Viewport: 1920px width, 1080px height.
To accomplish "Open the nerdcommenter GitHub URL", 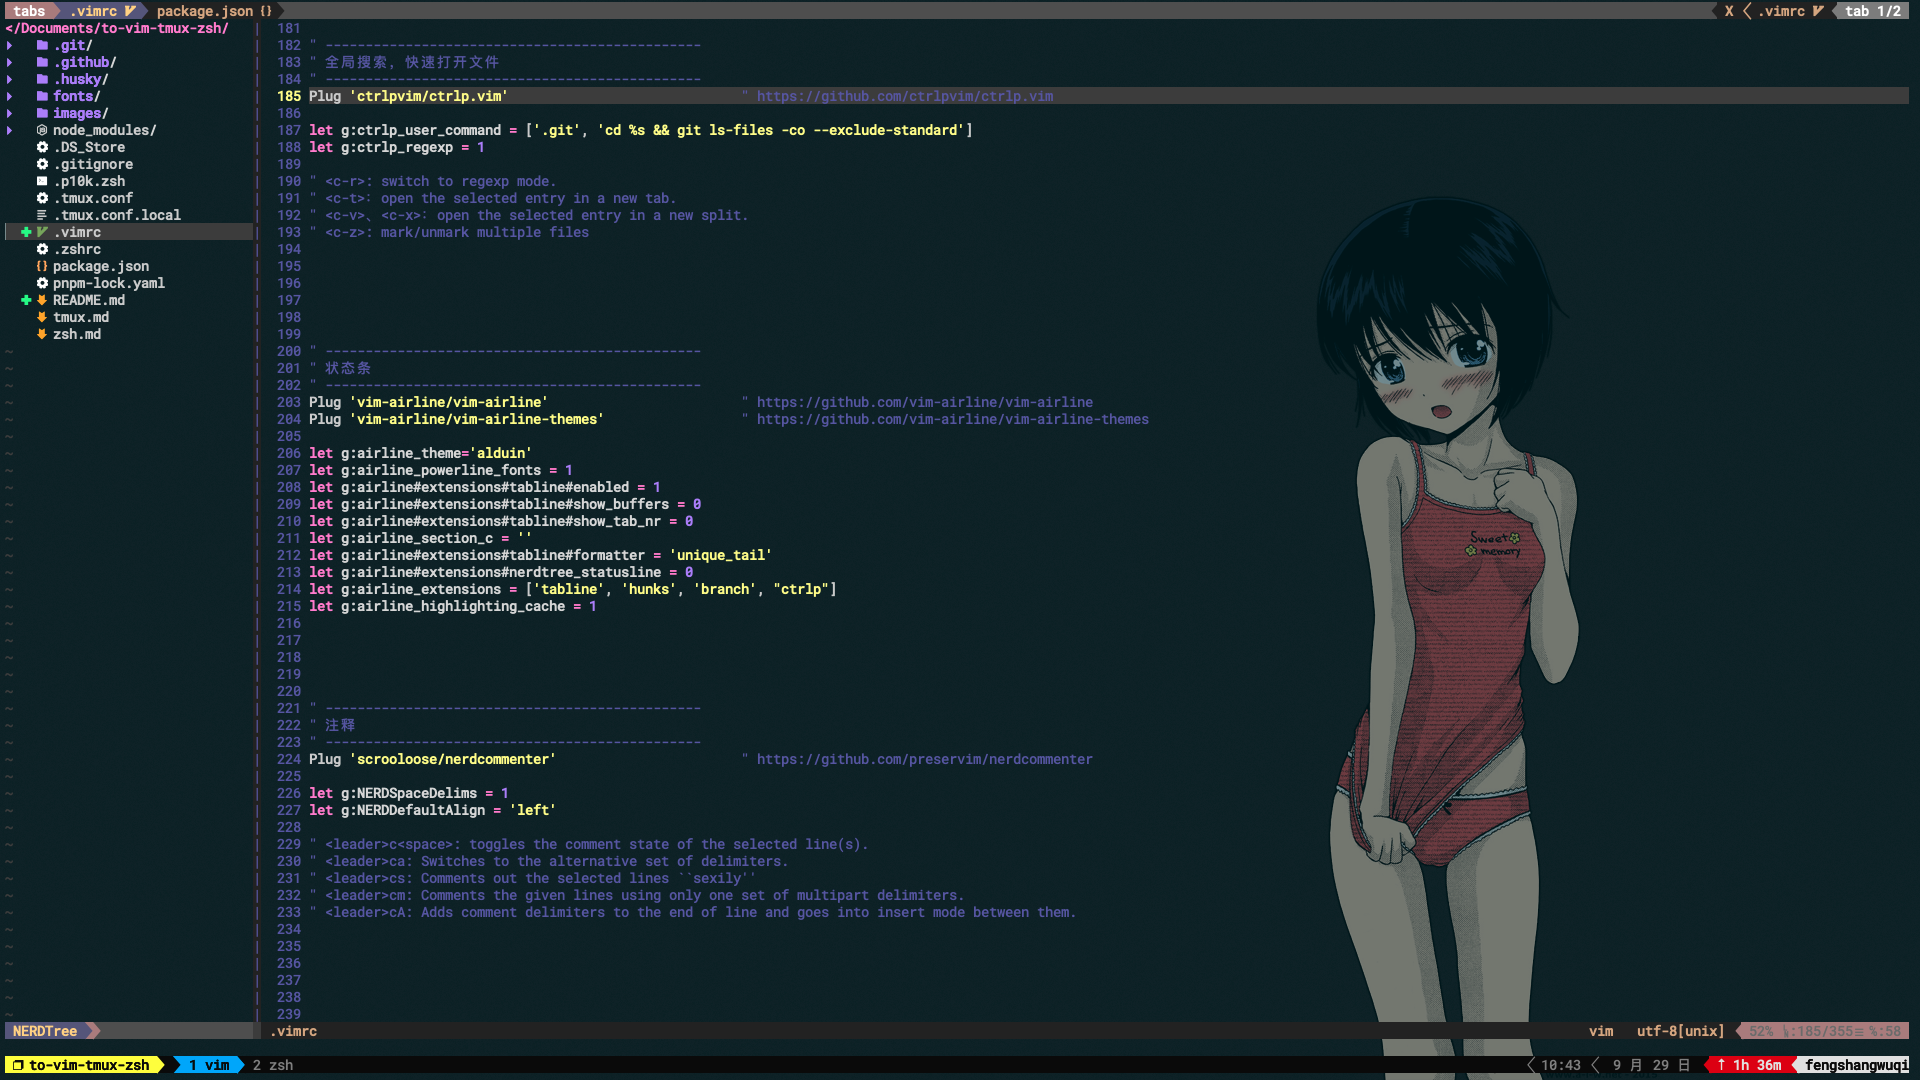I will [x=924, y=759].
